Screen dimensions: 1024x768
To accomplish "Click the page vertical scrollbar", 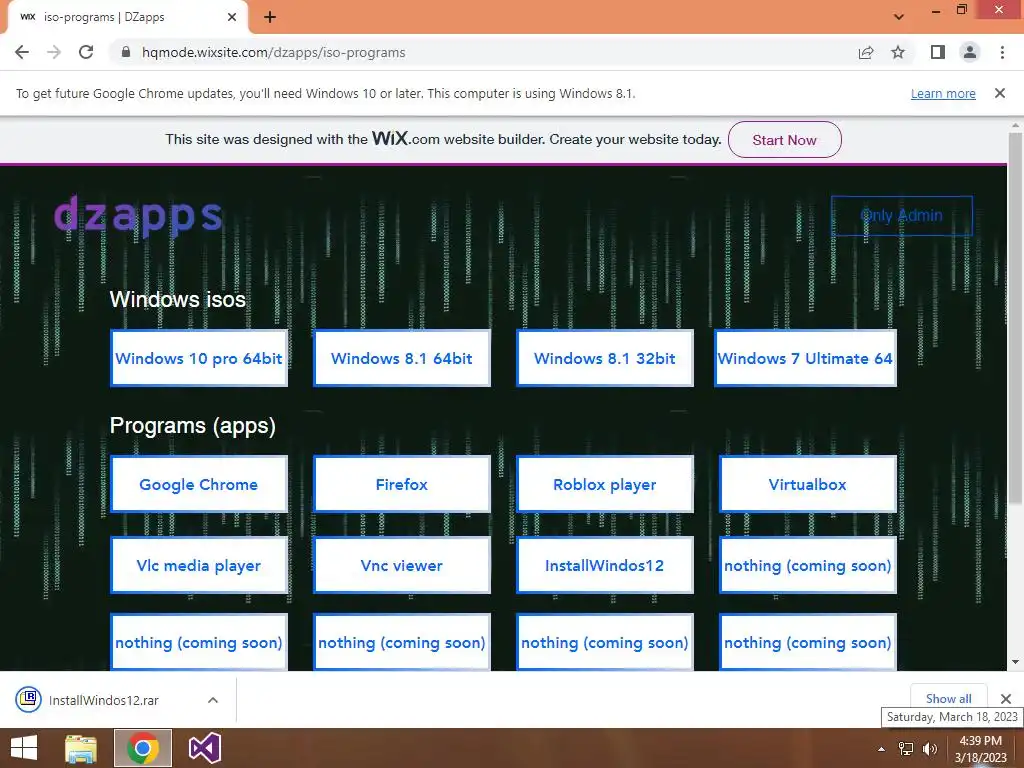I will coord(1015,318).
